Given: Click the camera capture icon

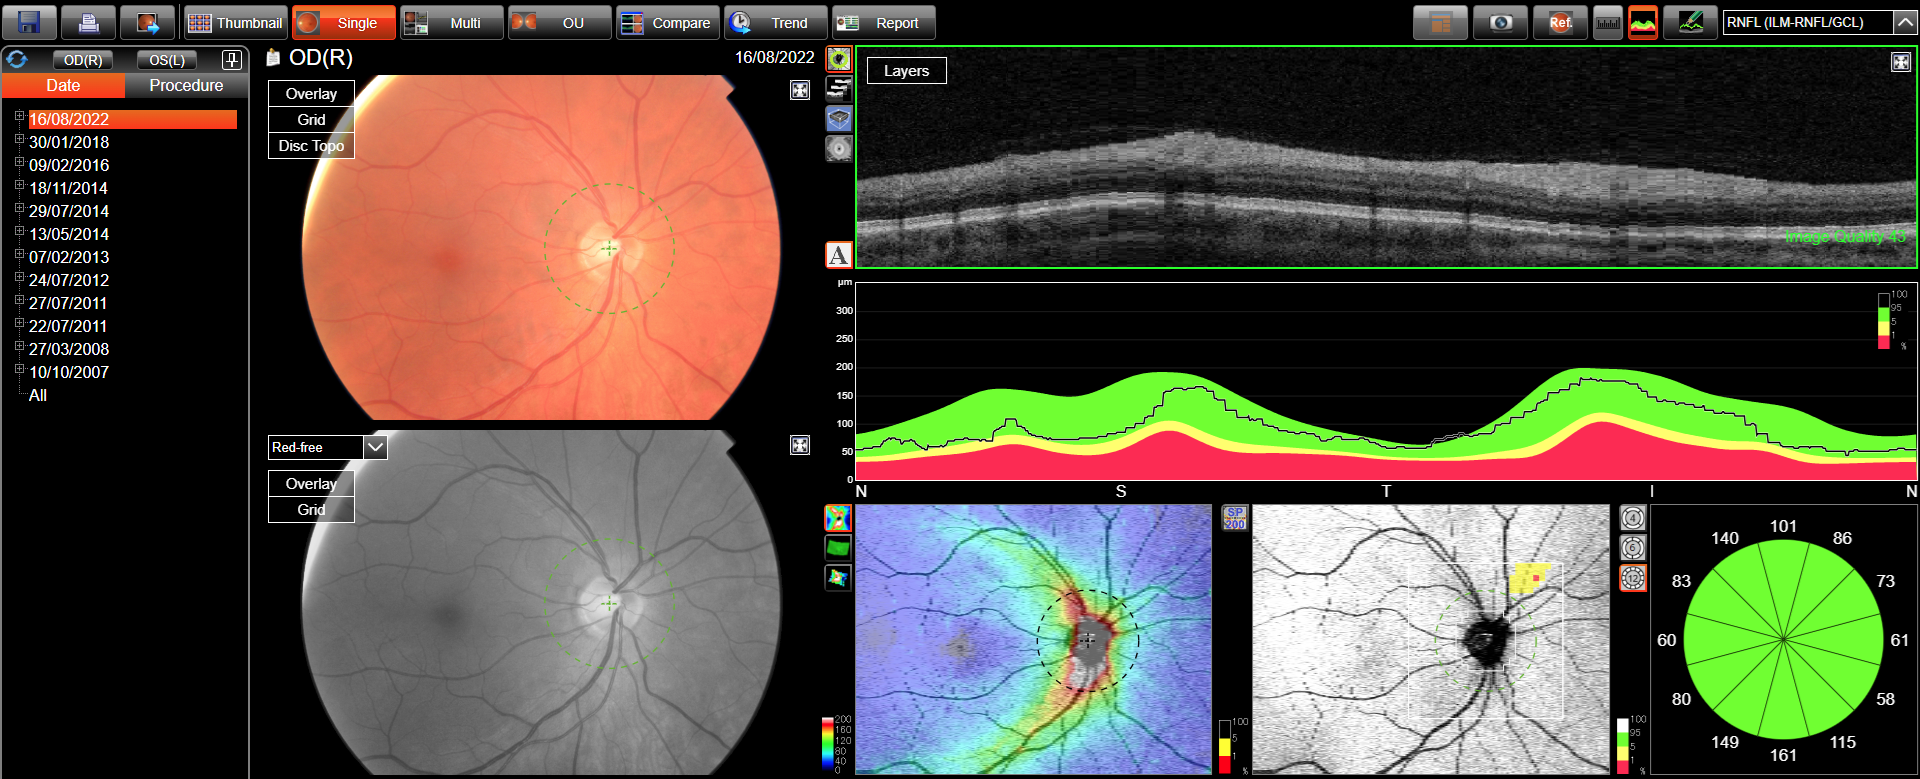Looking at the screenshot, I should pos(1500,22).
